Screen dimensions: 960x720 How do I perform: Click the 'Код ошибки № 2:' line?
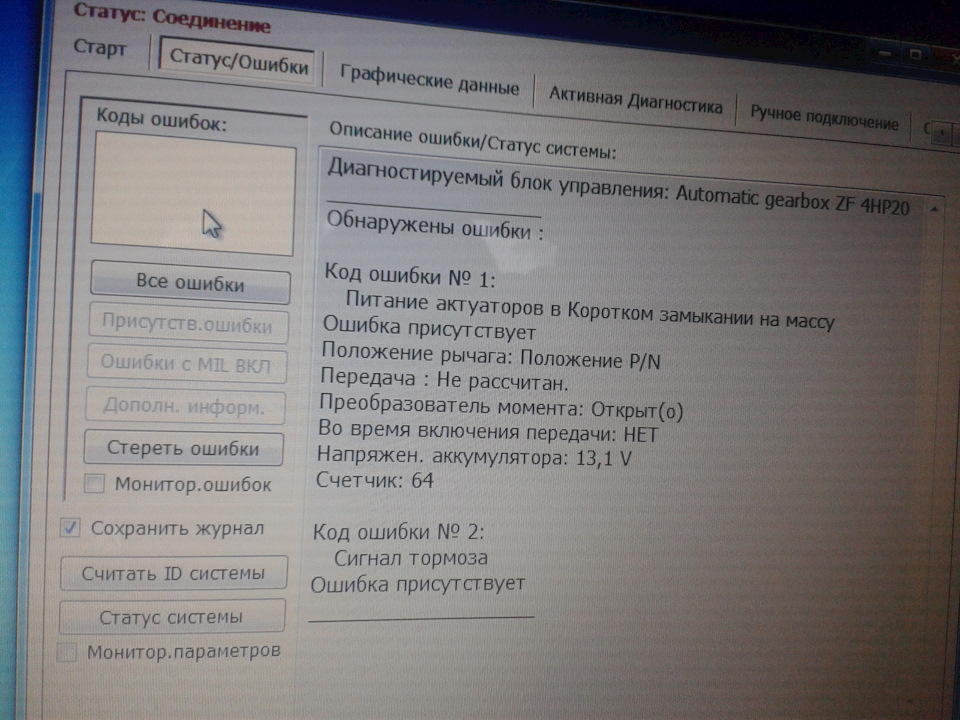[398, 531]
